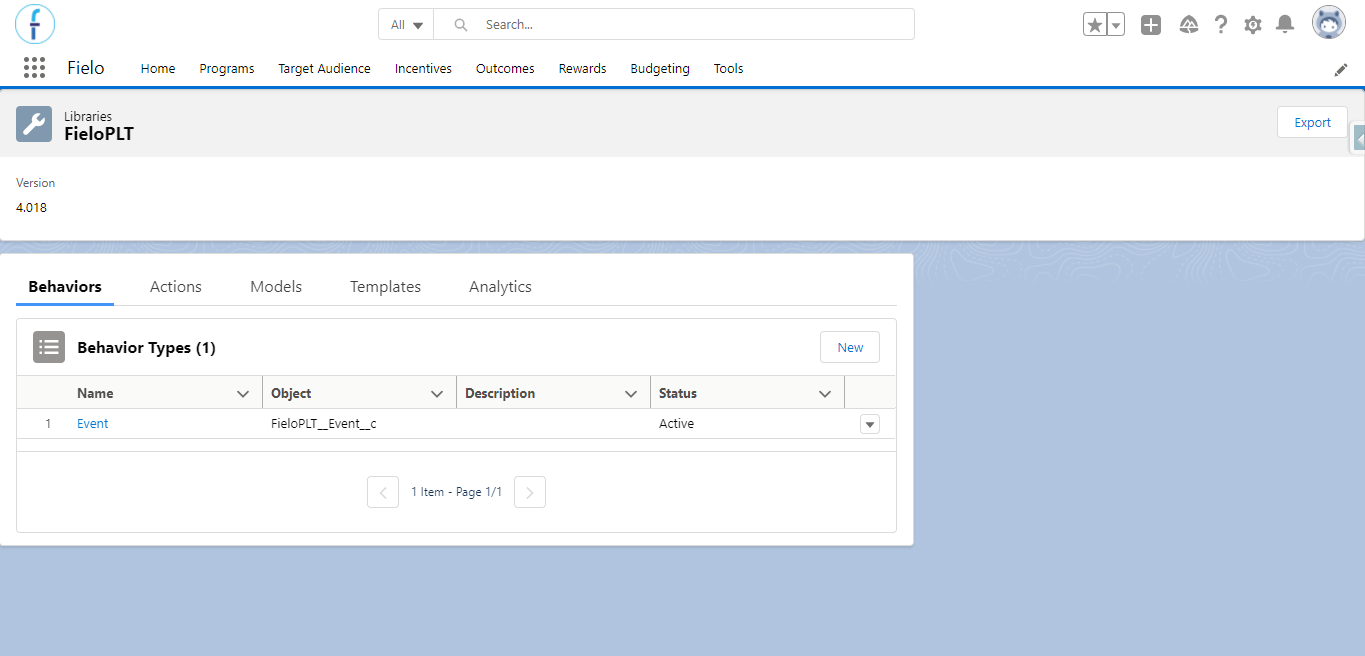Screen dimensions: 1365x656
Task: Open the Home nav item
Action: 158,69
